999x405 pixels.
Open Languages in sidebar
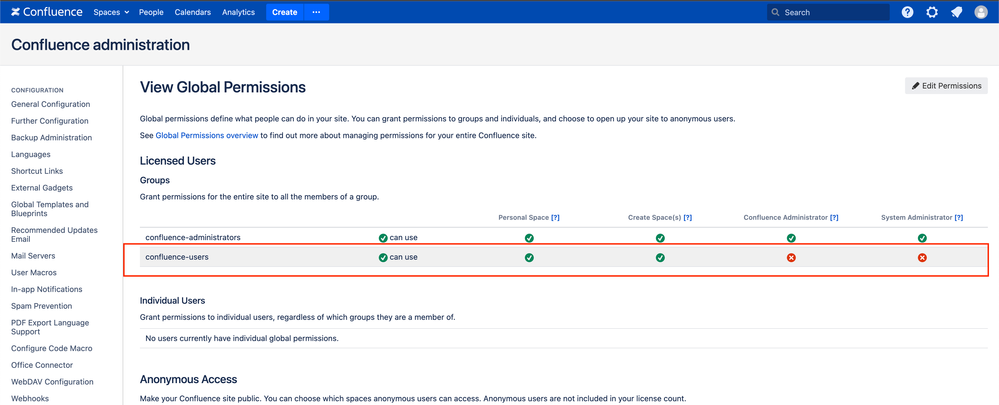tap(31, 154)
